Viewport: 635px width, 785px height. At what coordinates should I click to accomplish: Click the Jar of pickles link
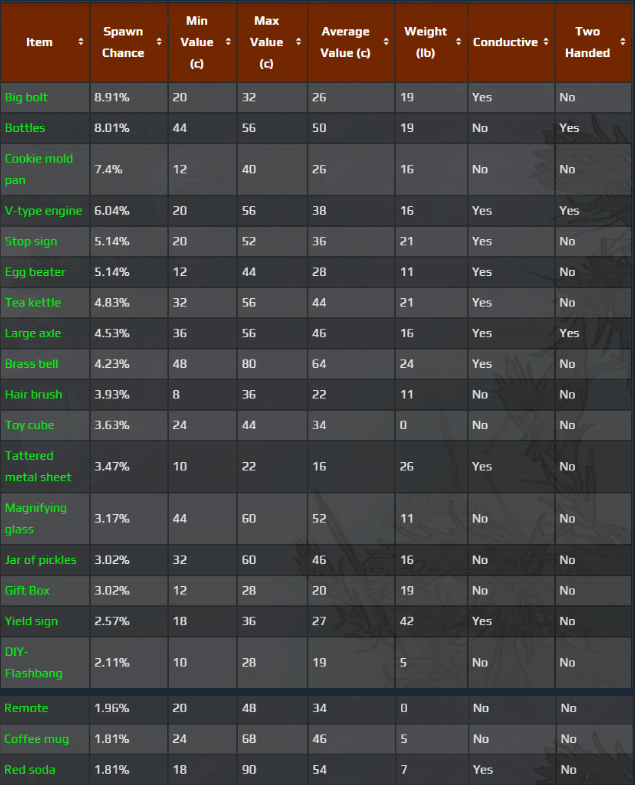[40, 560]
